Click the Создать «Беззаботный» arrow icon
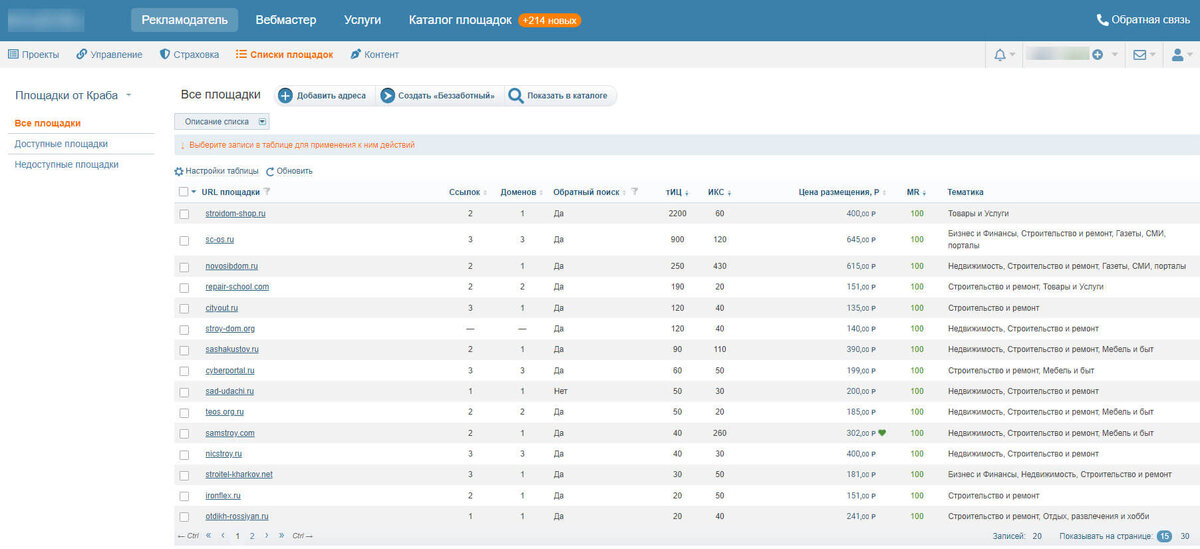Viewport: 1200px width, 549px height. 386,96
